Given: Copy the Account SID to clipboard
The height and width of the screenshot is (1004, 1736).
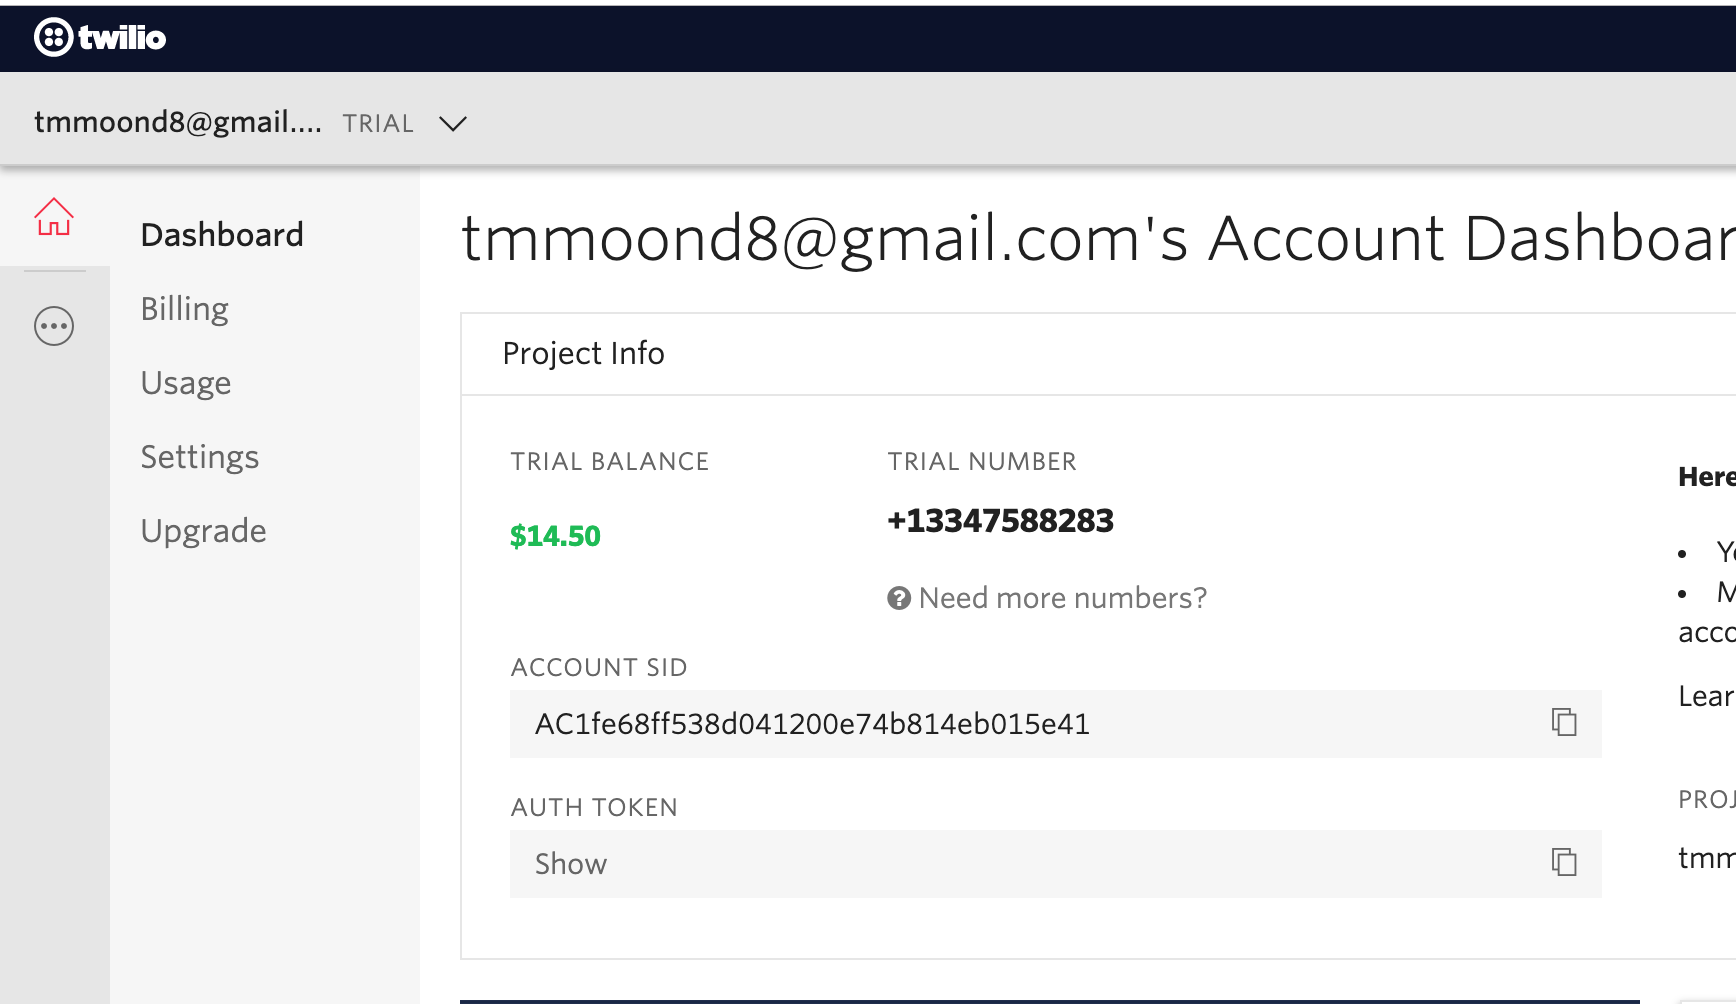Looking at the screenshot, I should 1564,722.
